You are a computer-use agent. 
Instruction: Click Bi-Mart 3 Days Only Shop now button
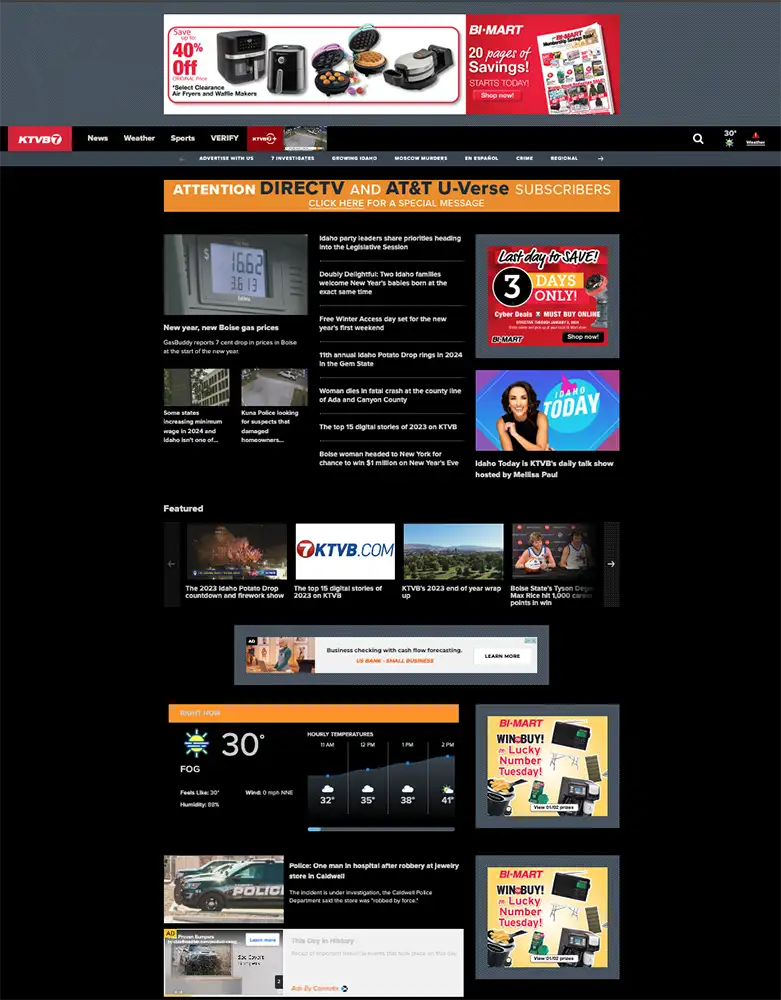tap(583, 337)
